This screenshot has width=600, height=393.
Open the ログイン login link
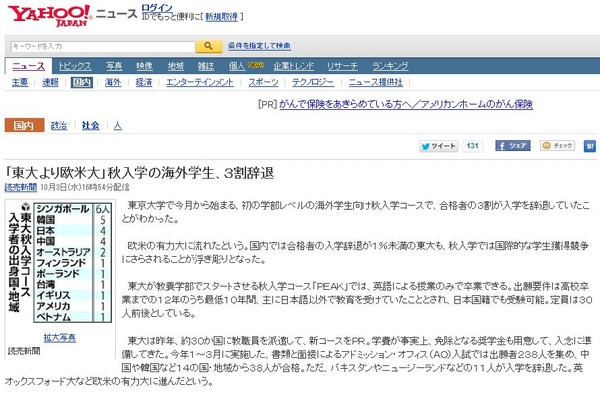click(157, 8)
